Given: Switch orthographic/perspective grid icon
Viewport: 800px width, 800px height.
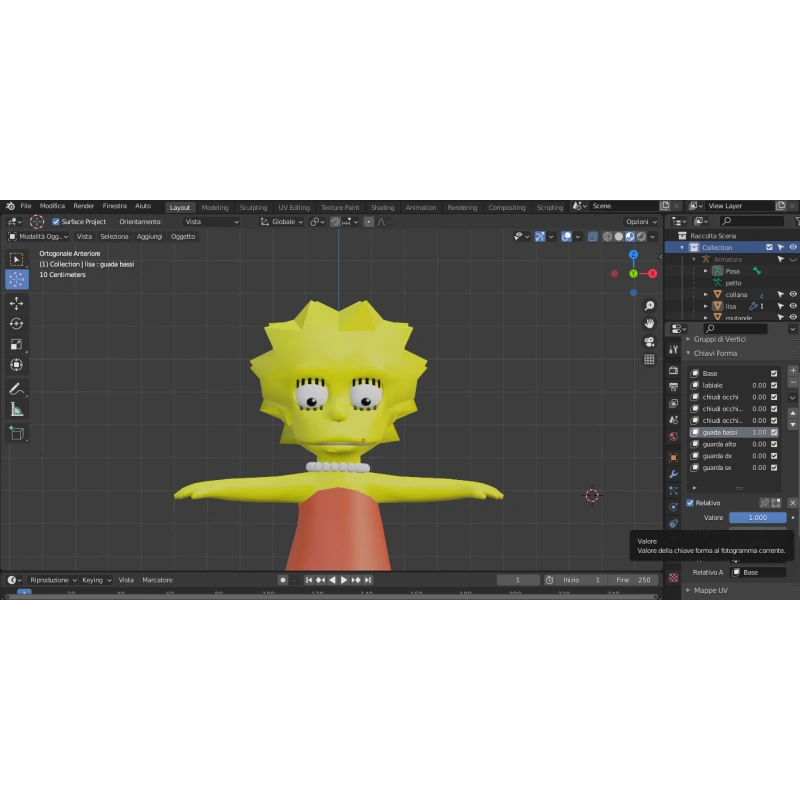Looking at the screenshot, I should click(x=649, y=359).
